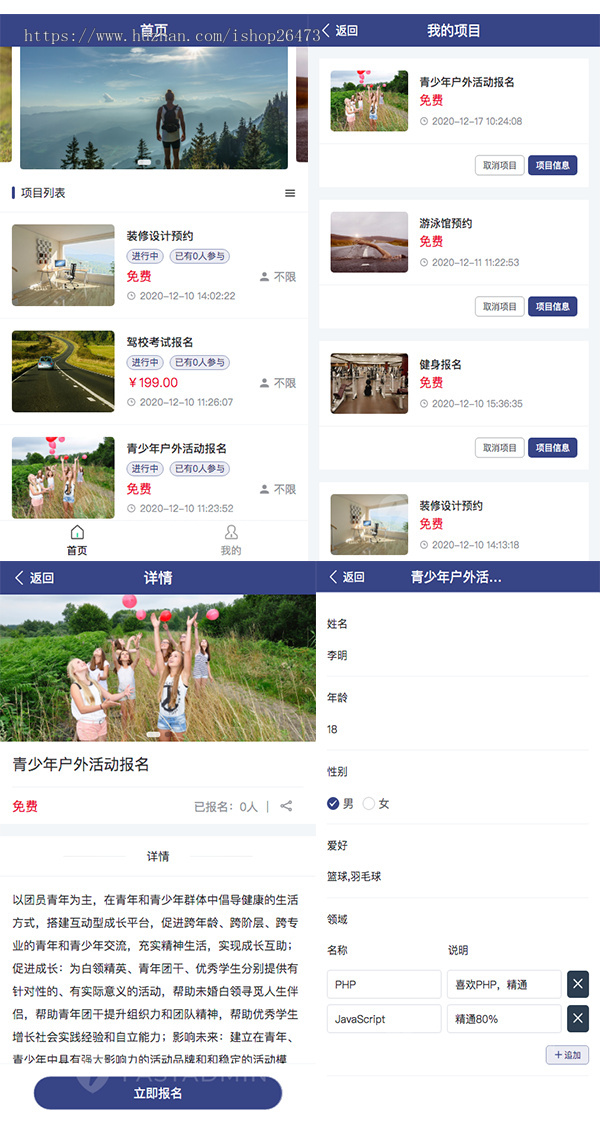Click 项目信息 for 青少年户外活动报名
The image size is (600, 1122).
[553, 165]
